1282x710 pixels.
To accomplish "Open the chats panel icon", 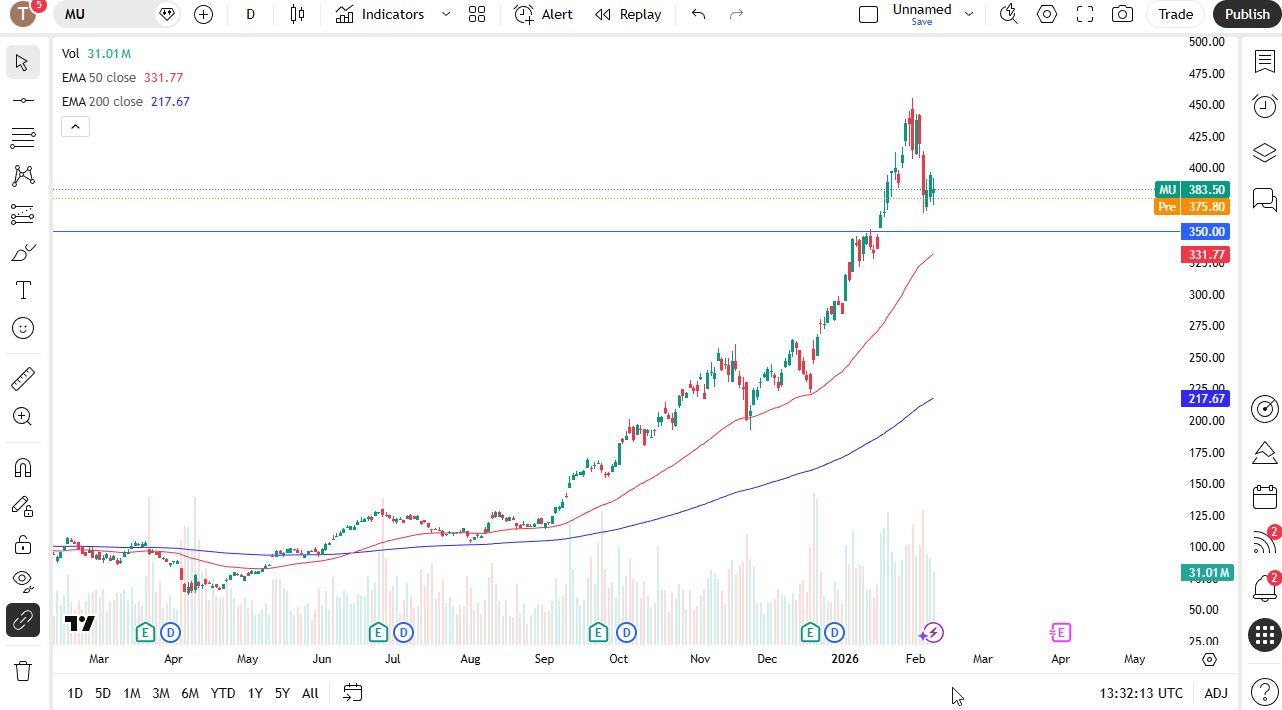I will coord(1265,200).
